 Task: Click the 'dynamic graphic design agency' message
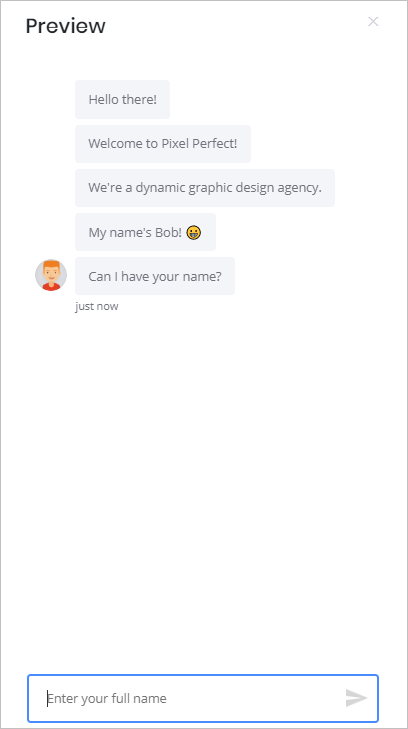205,188
